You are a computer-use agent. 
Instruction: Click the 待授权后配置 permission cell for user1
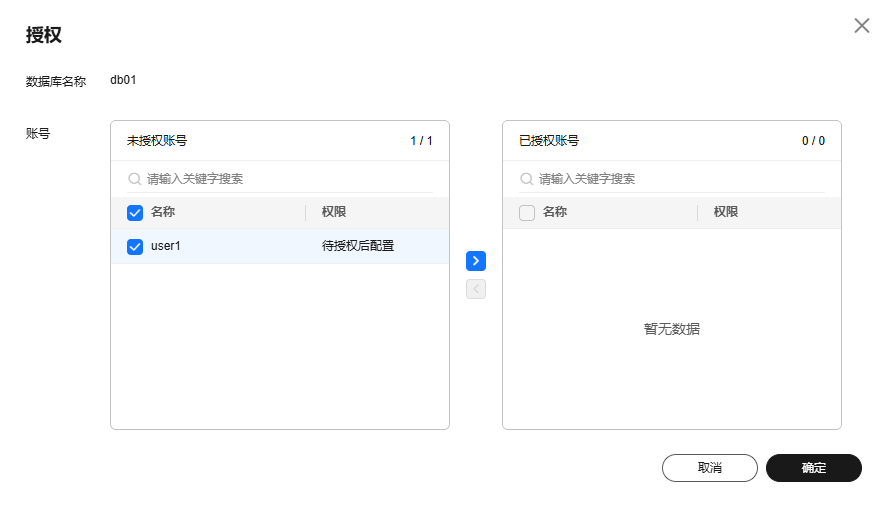click(357, 246)
